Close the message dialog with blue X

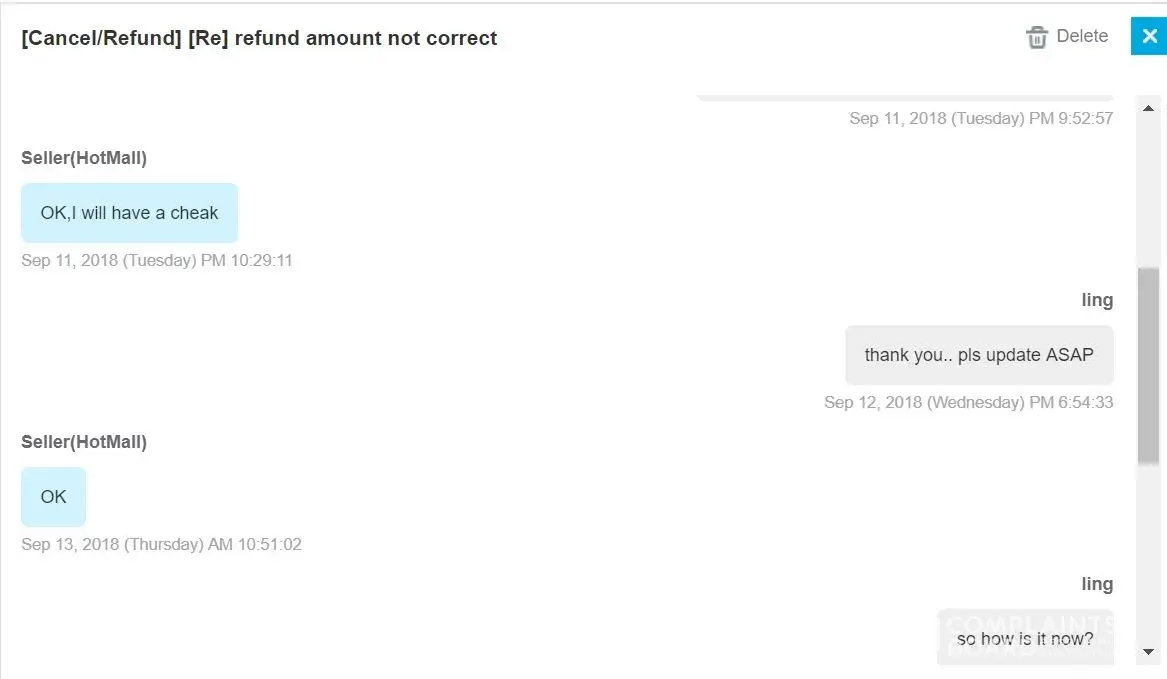pyautogui.click(x=1149, y=36)
